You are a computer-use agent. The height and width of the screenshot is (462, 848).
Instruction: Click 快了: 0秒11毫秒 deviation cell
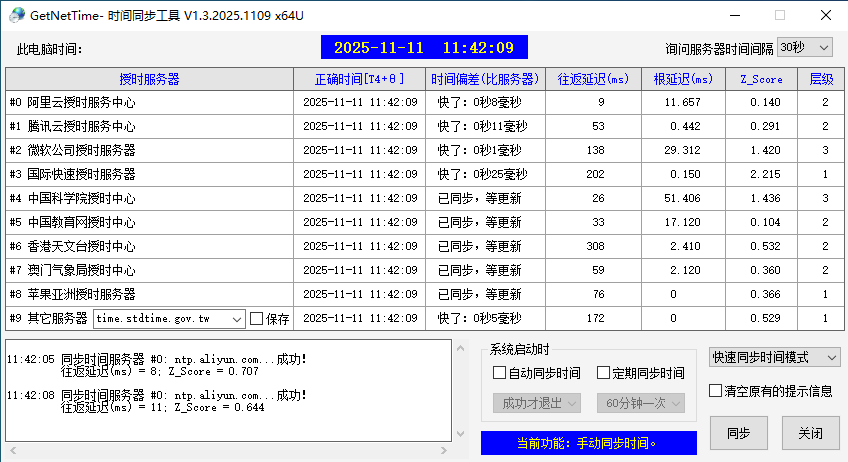click(x=485, y=126)
